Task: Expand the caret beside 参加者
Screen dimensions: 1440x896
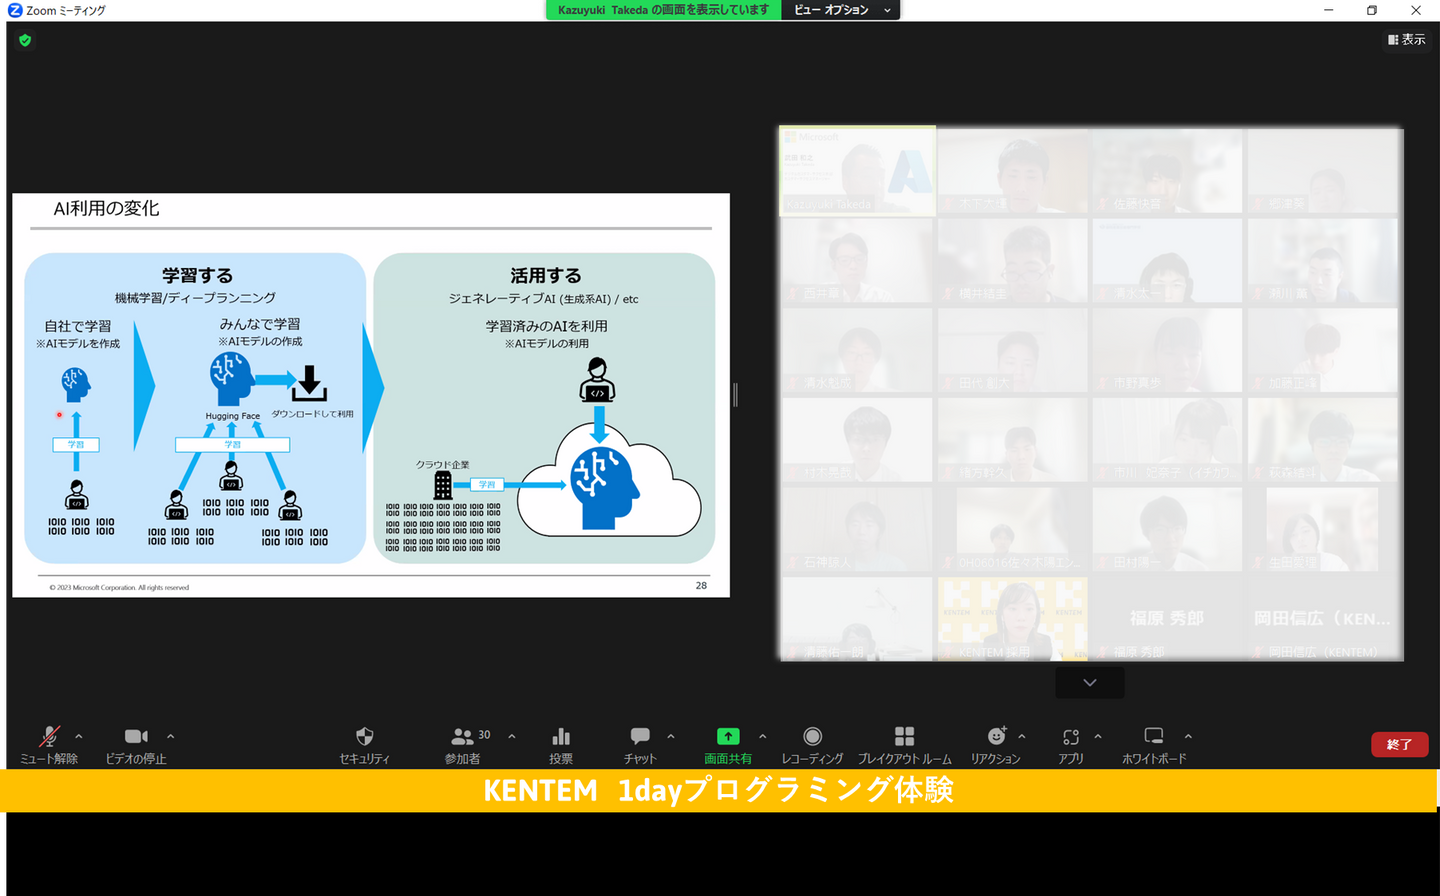Action: click(x=512, y=737)
